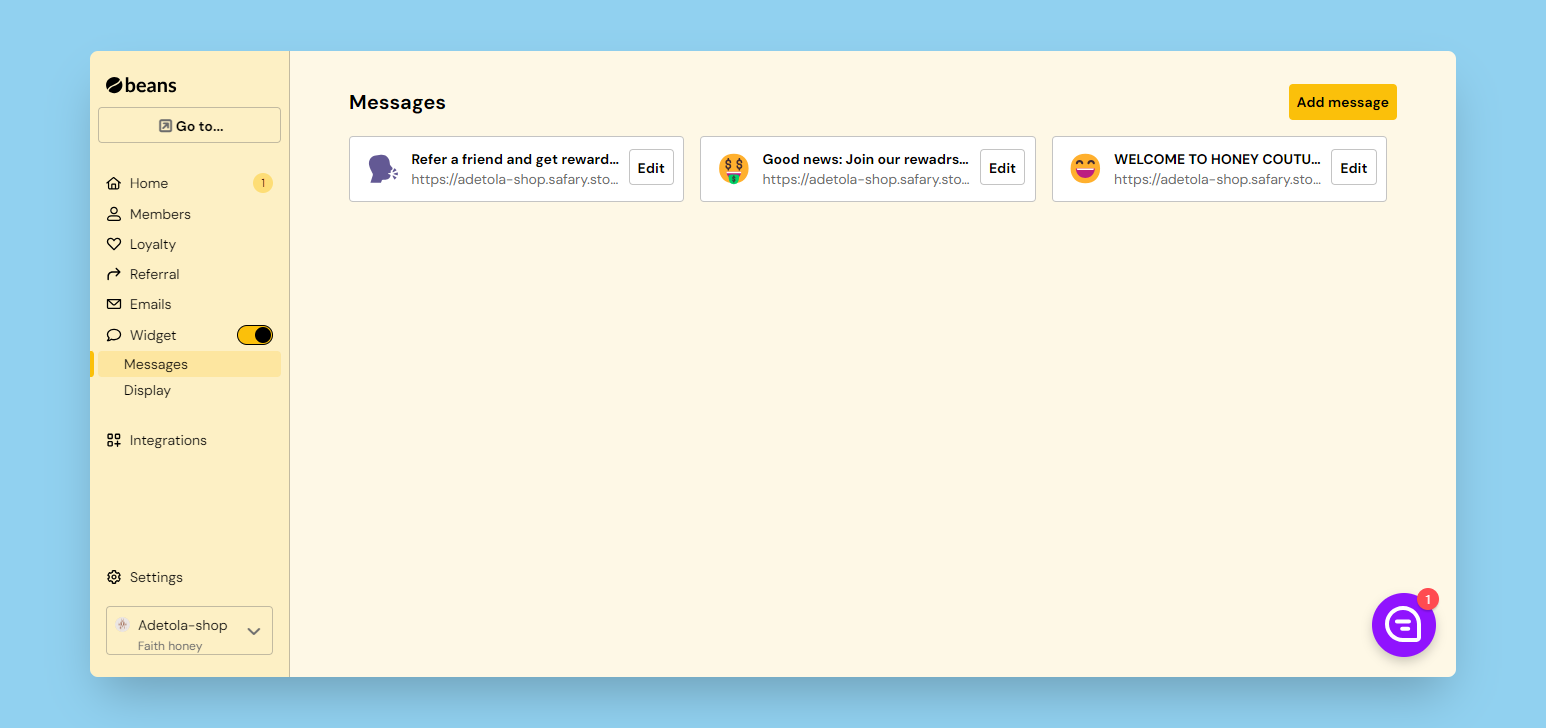The width and height of the screenshot is (1546, 728).
Task: Click the URL under WELCOME message
Action: point(1217,180)
